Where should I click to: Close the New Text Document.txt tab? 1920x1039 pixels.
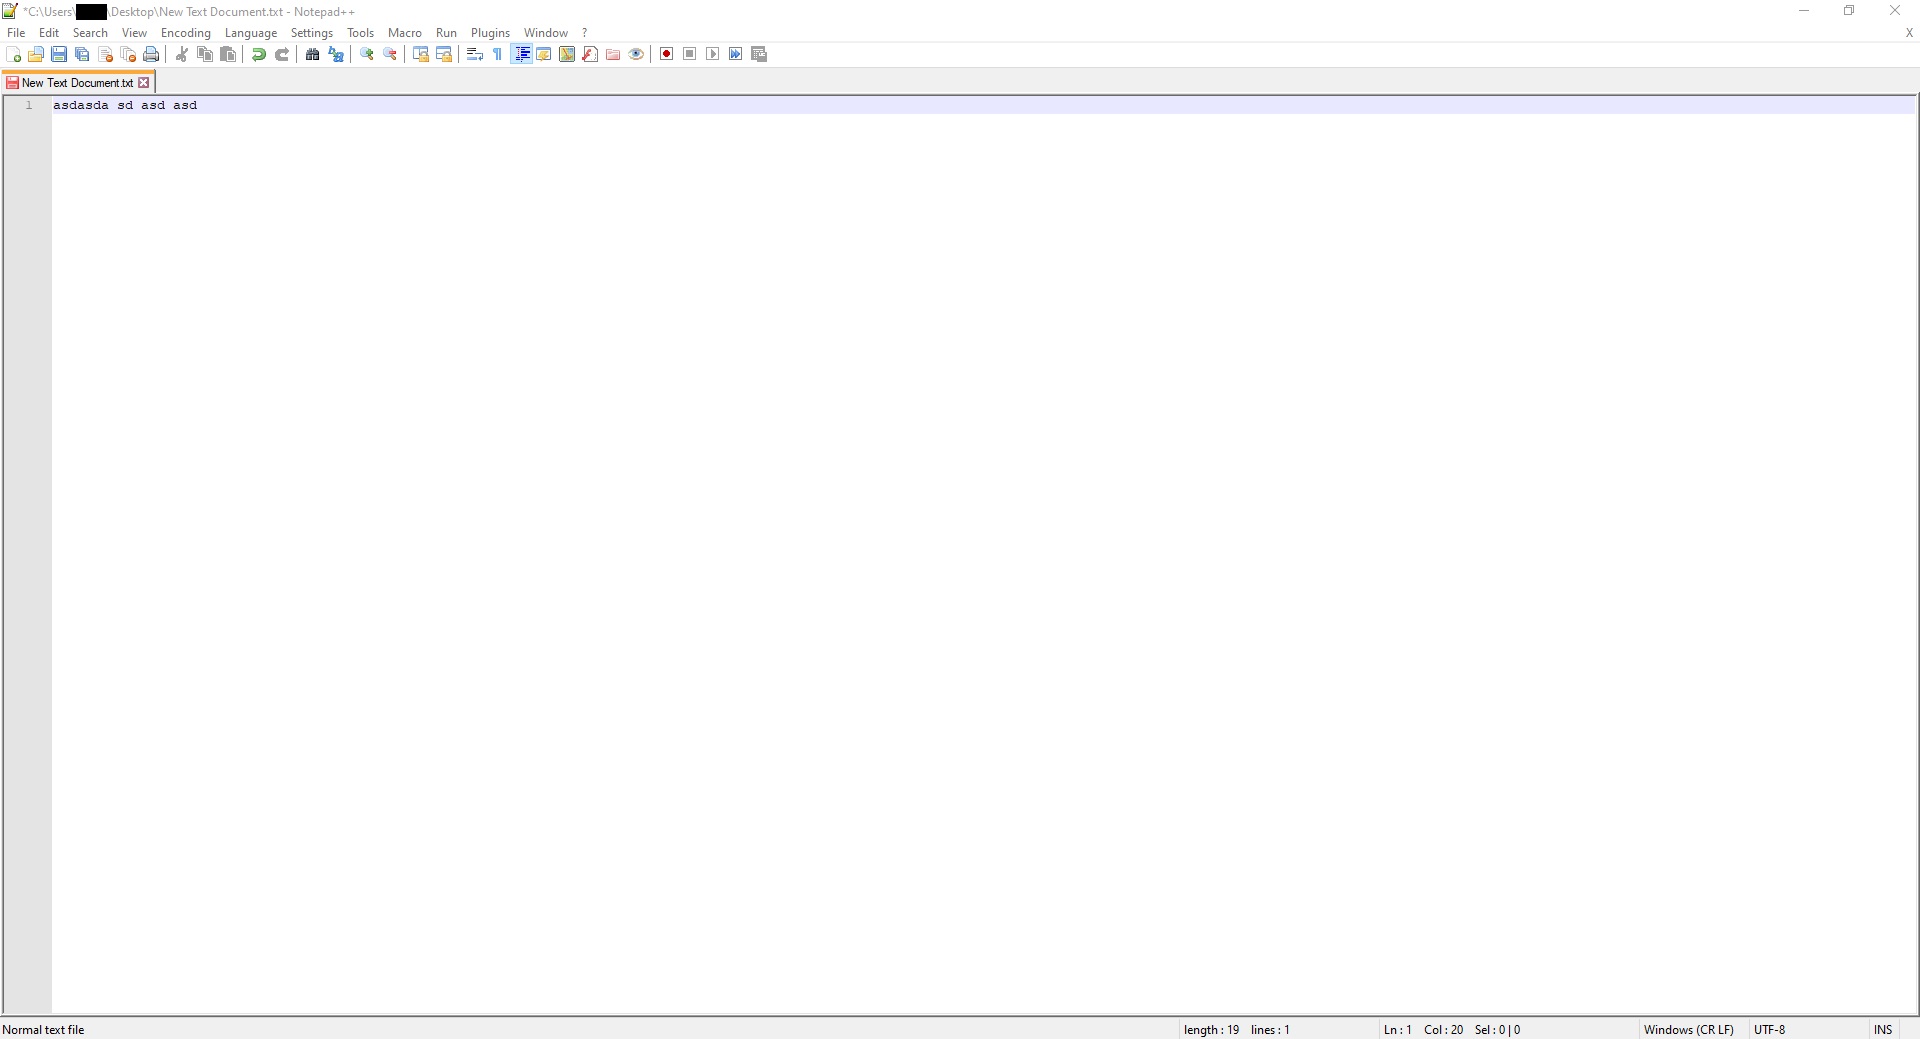click(145, 83)
